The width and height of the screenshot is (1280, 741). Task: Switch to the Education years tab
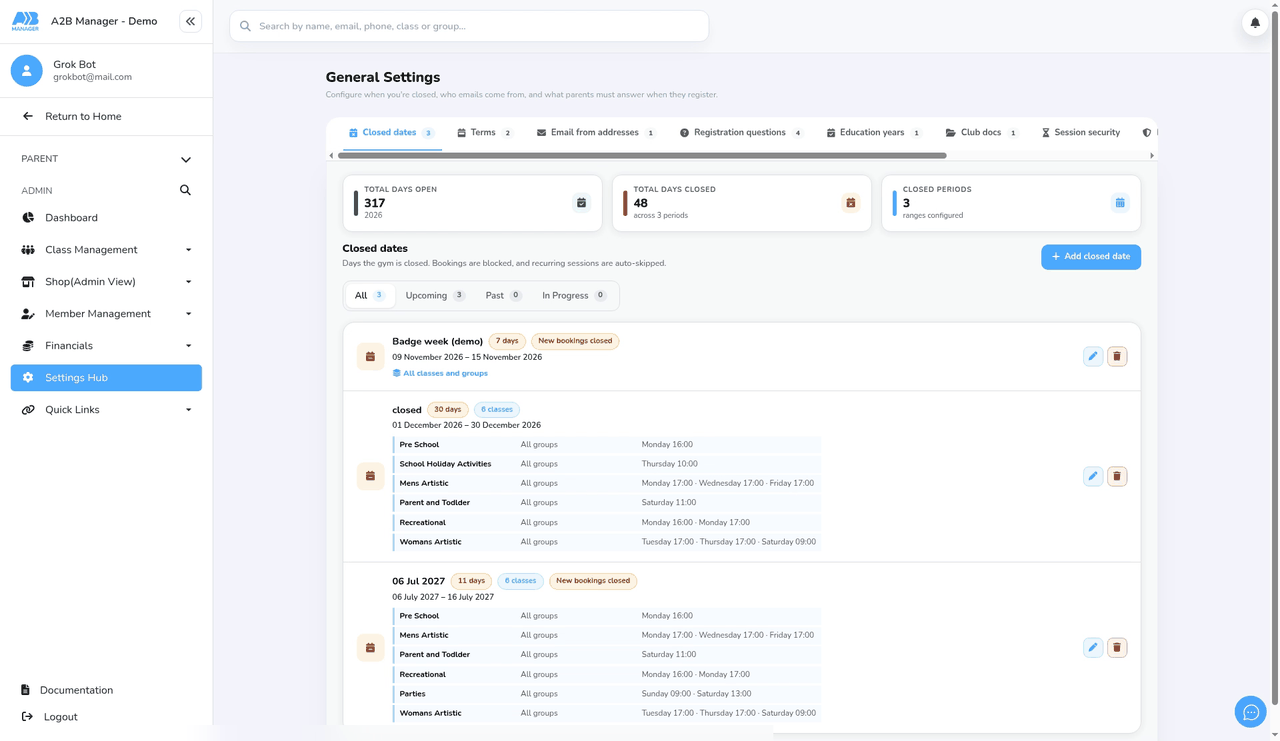(x=874, y=133)
